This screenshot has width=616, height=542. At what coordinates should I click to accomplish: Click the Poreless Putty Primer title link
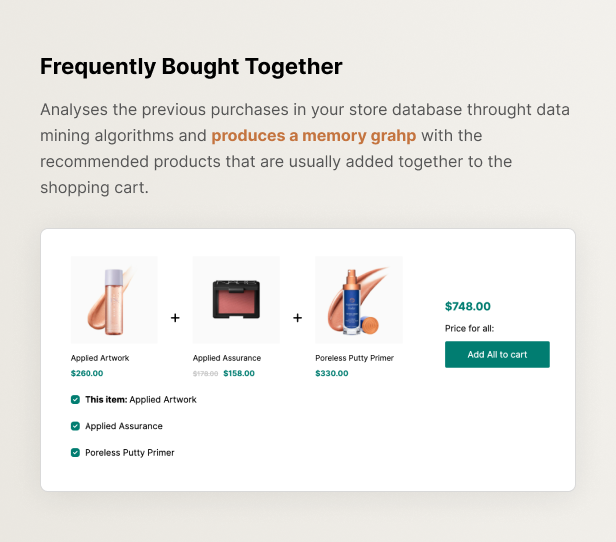click(354, 358)
